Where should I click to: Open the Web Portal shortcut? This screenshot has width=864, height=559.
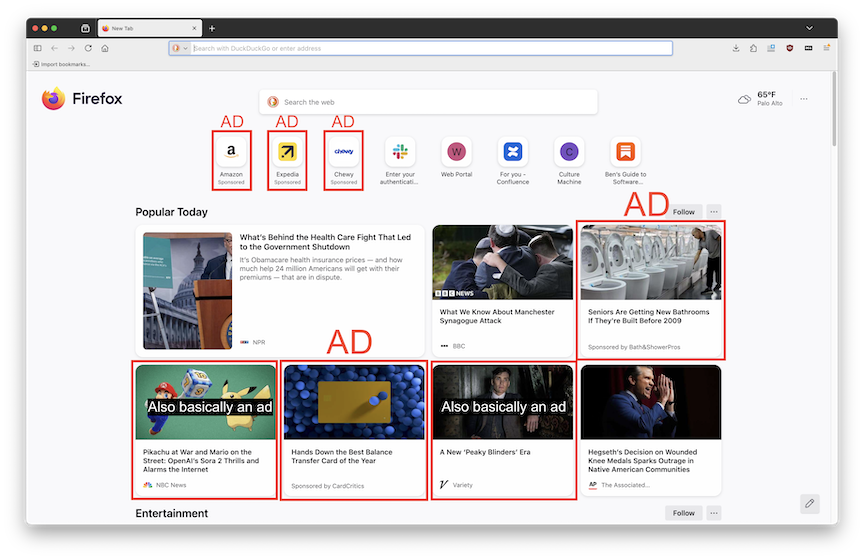[x=456, y=158]
